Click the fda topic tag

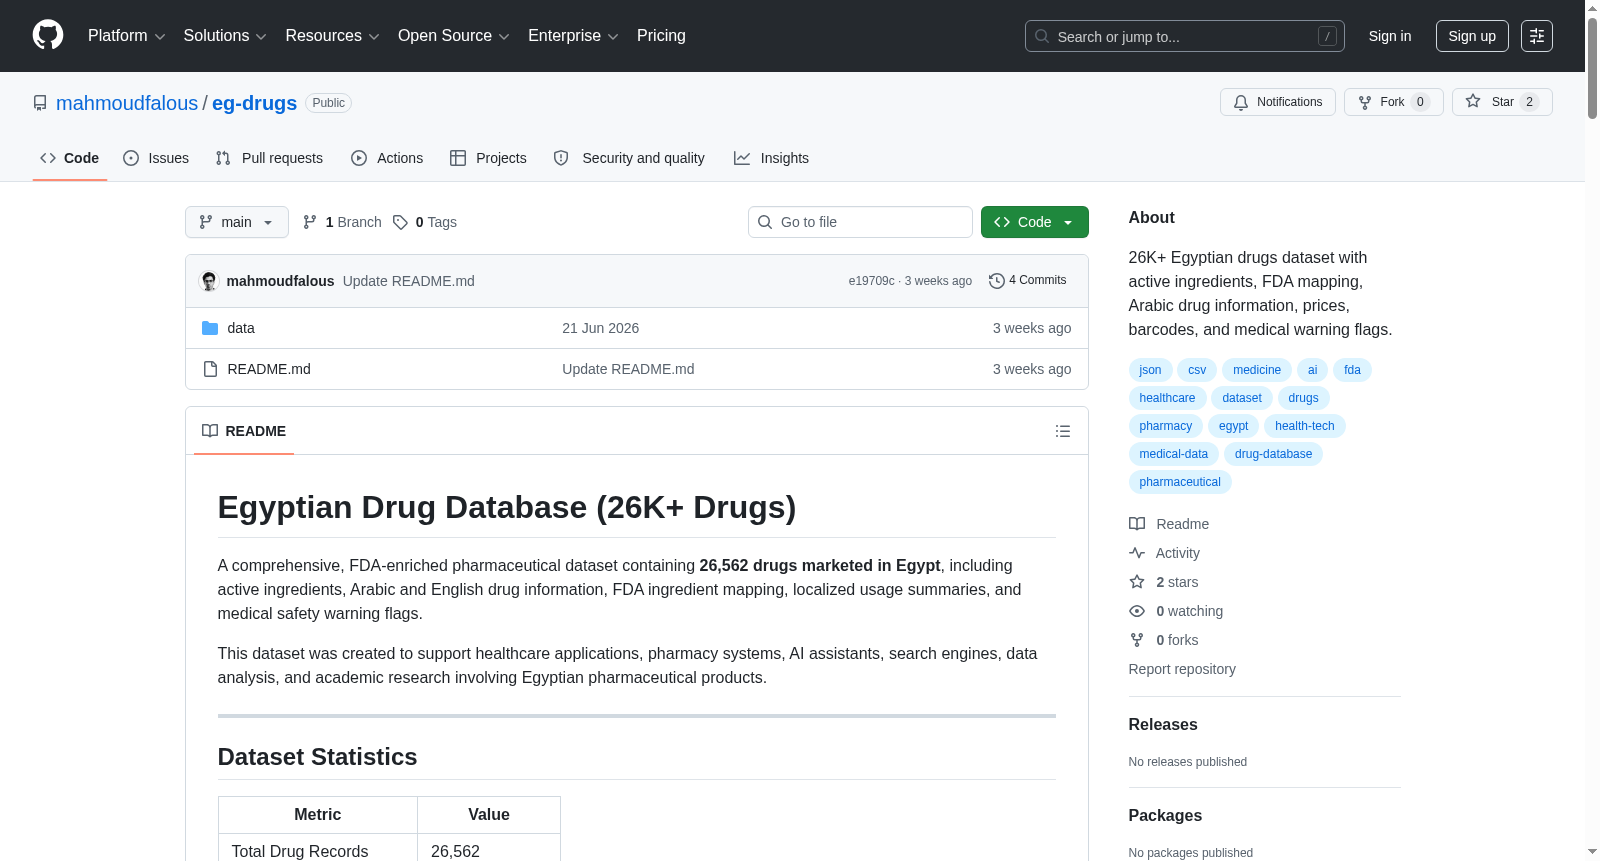click(x=1352, y=370)
